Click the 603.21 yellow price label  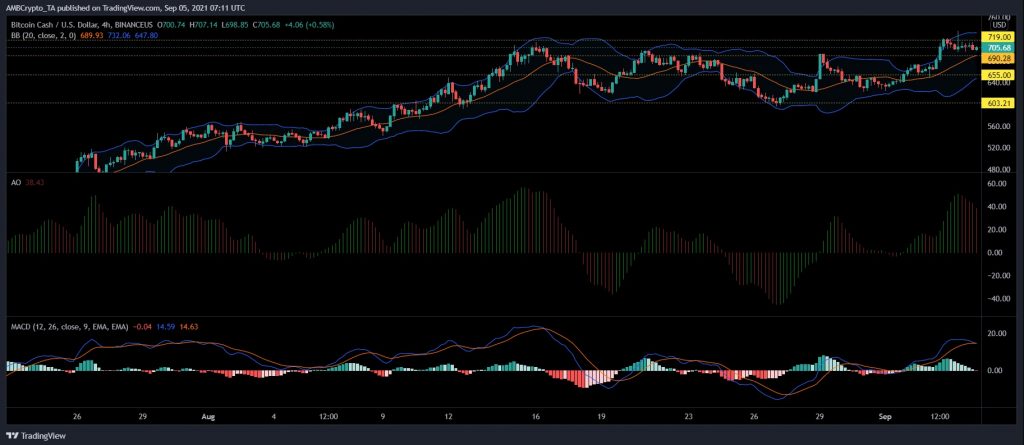pyautogui.click(x=999, y=103)
